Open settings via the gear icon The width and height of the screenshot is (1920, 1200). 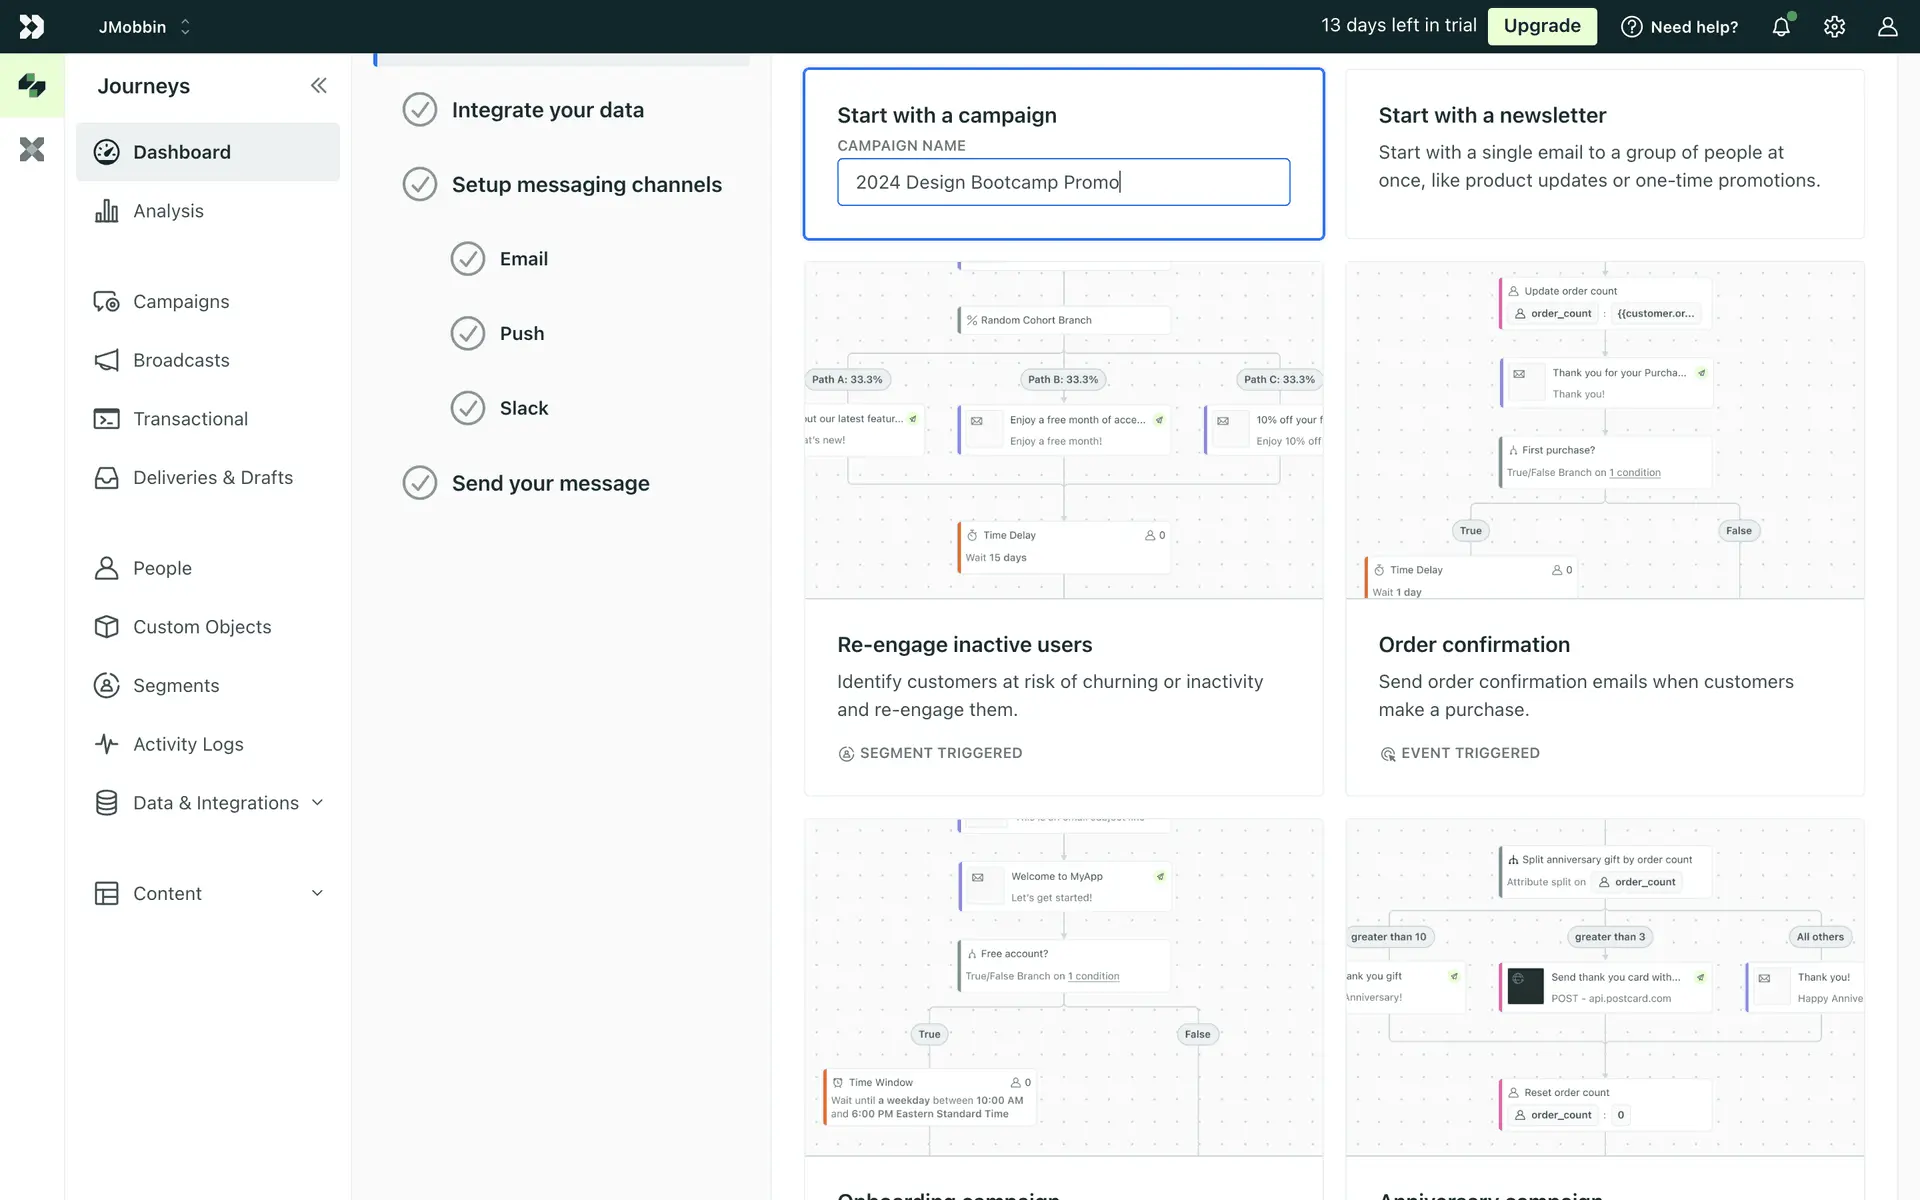click(1834, 27)
